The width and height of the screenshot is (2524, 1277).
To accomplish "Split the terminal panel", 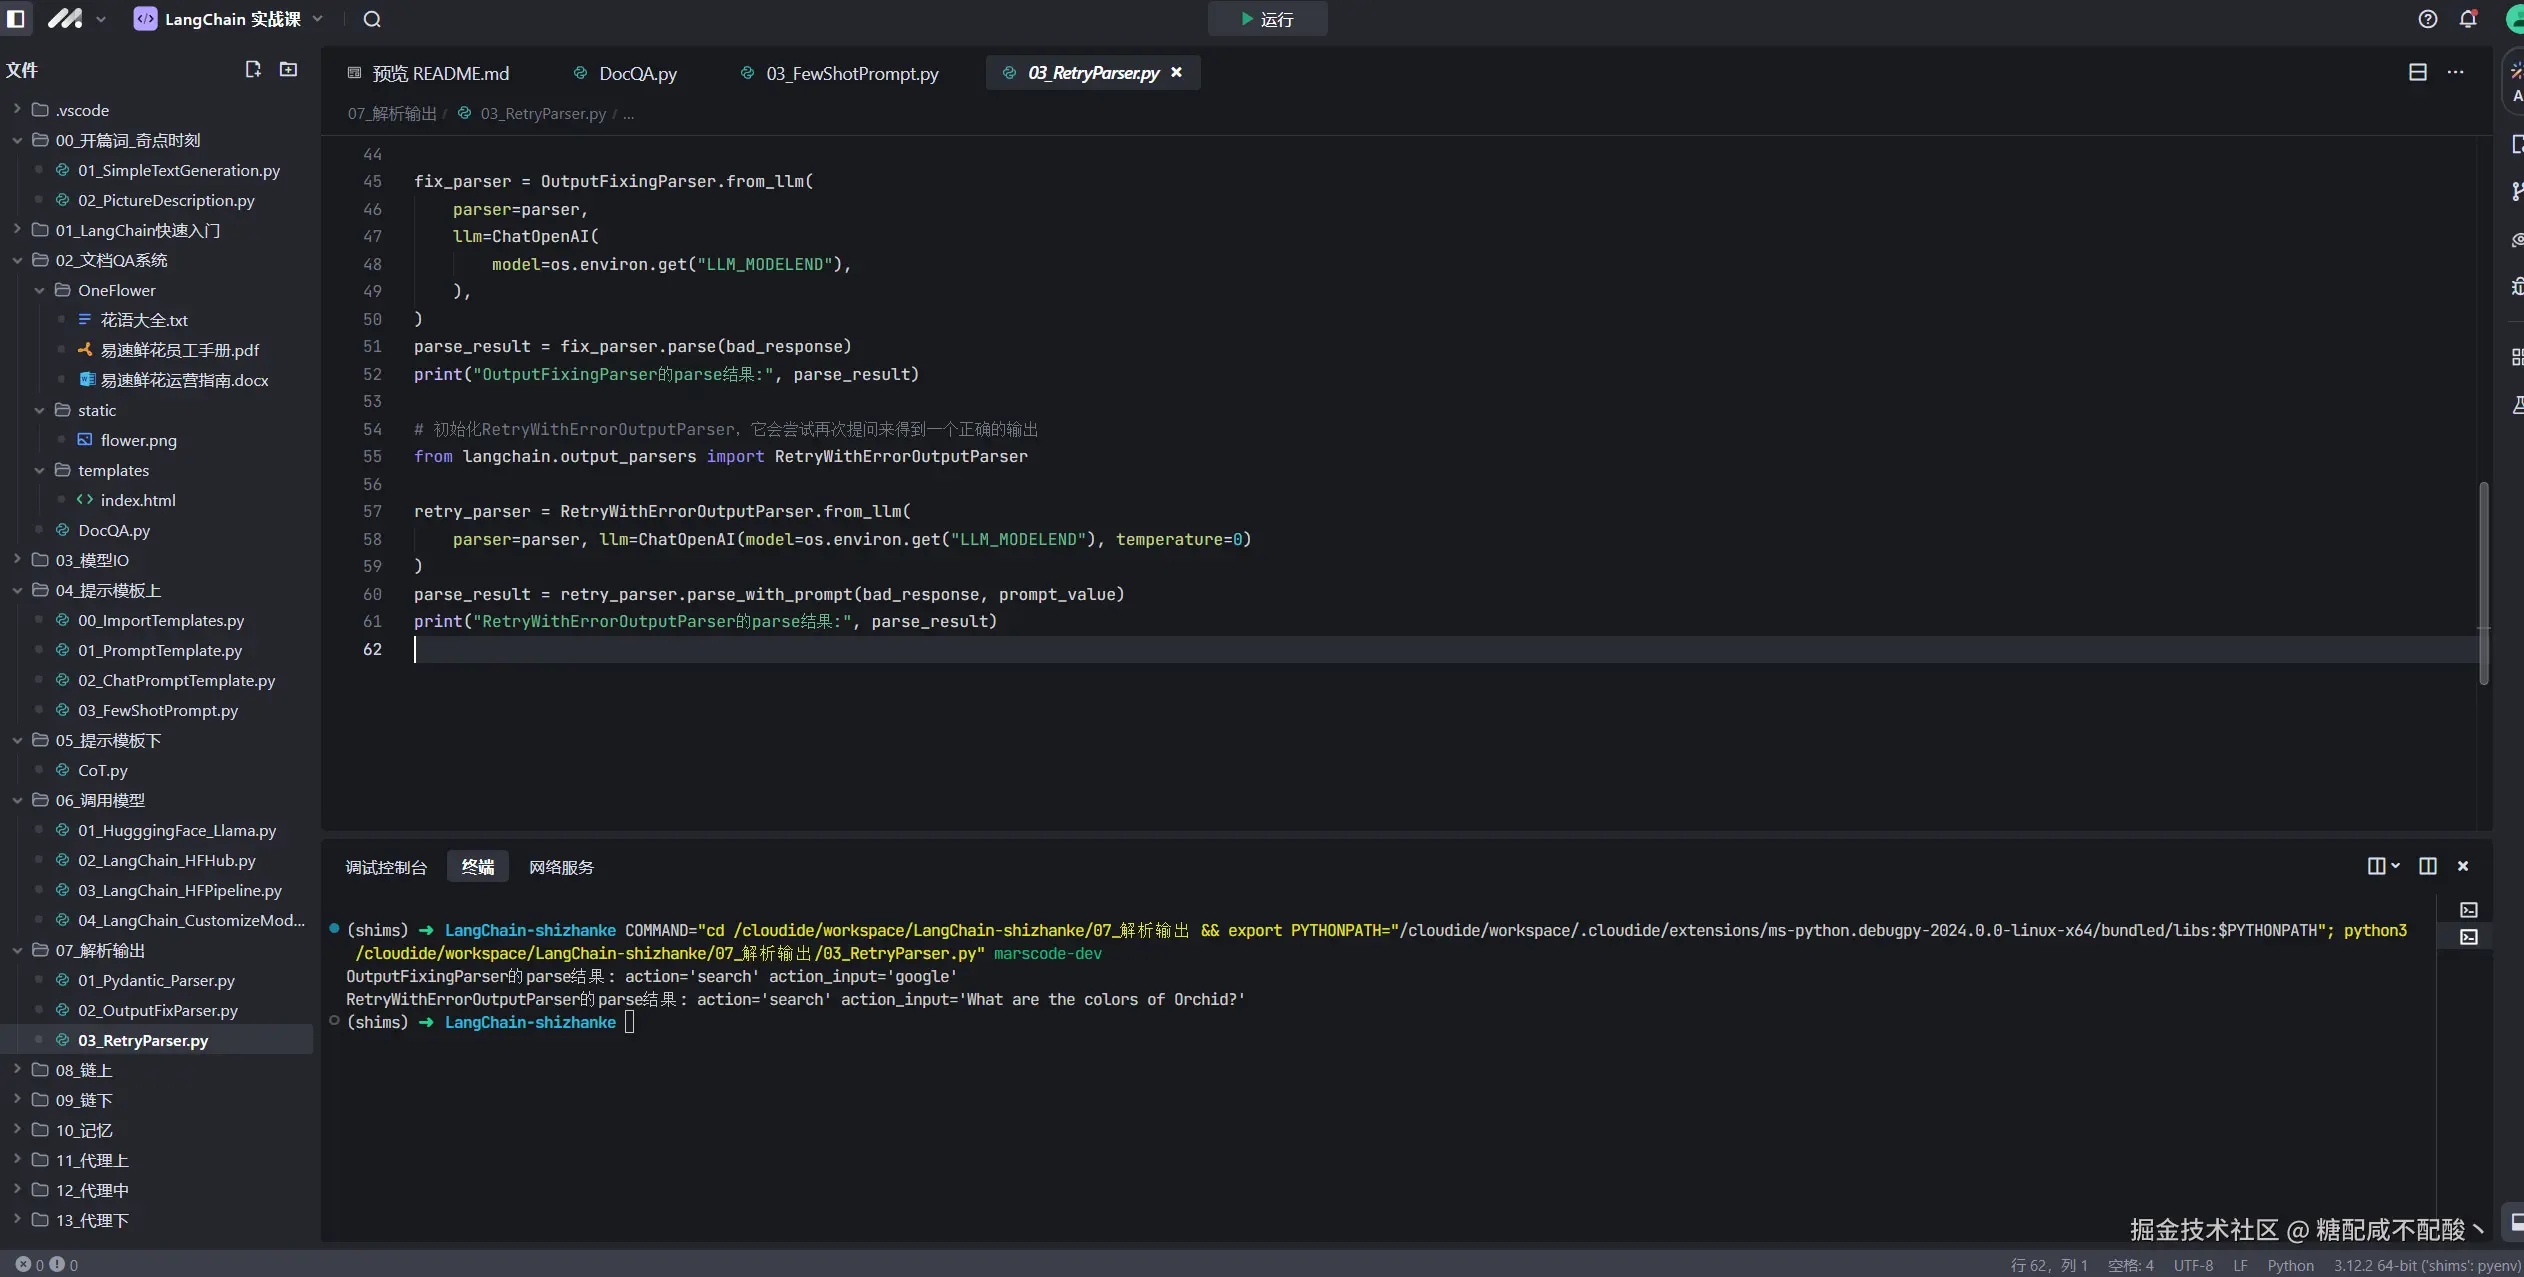I will (x=2427, y=866).
